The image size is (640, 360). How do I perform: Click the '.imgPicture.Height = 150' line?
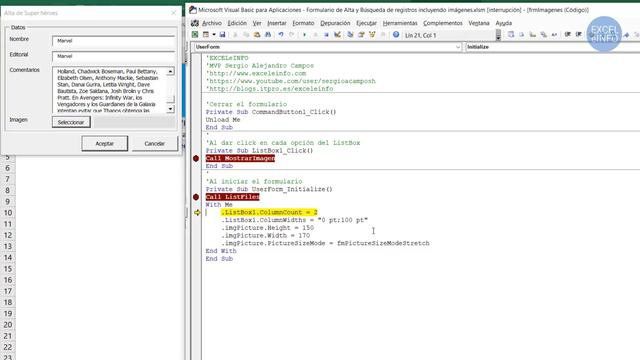click(267, 228)
